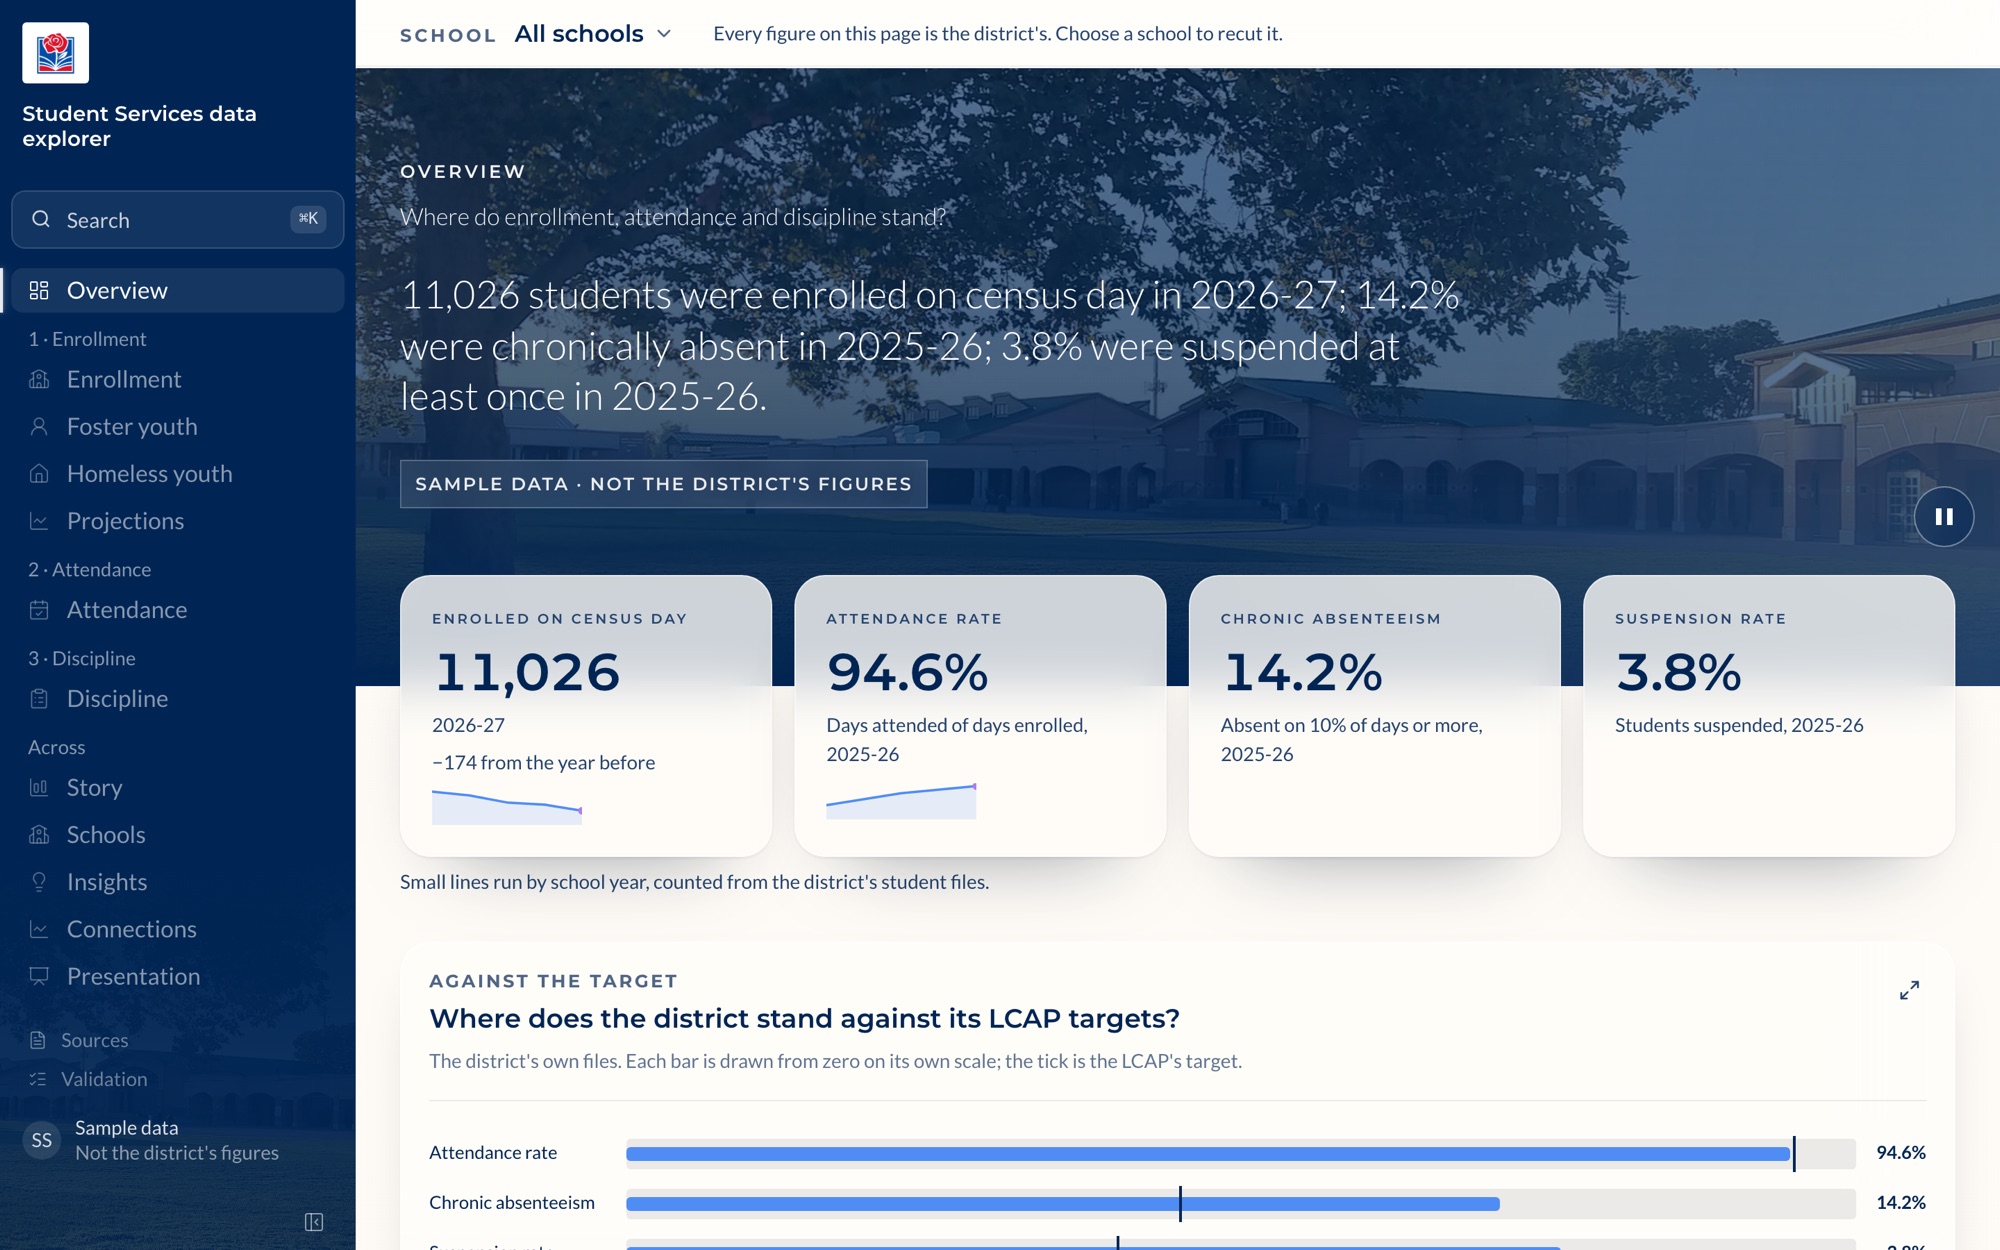The image size is (2000, 1250).
Task: Click the Overview grid icon
Action: 39,290
